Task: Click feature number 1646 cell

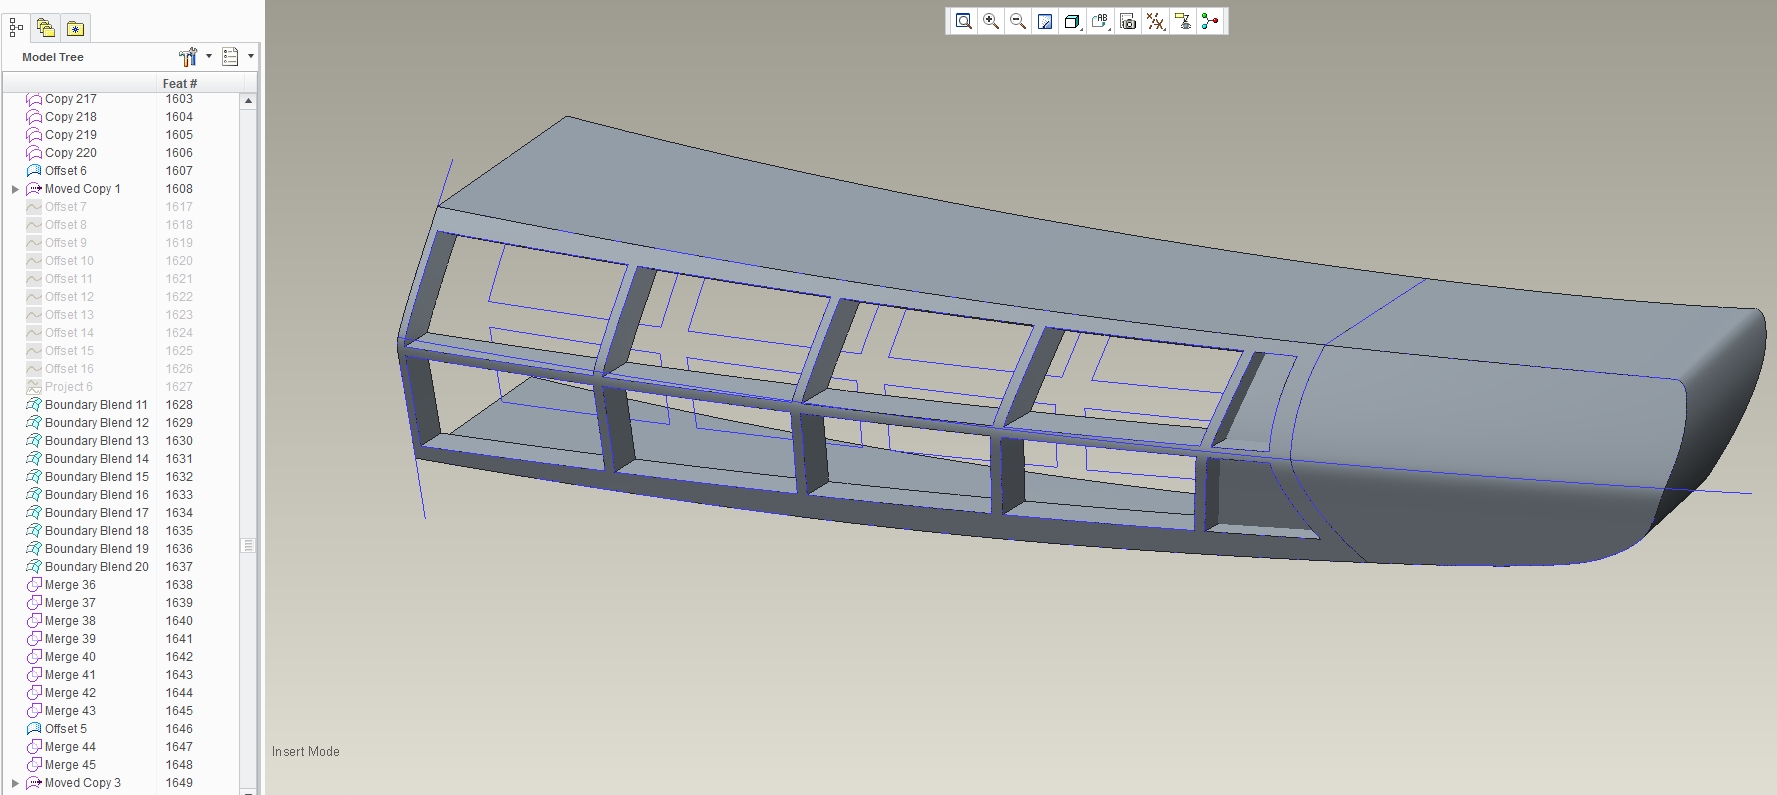Action: tap(179, 729)
